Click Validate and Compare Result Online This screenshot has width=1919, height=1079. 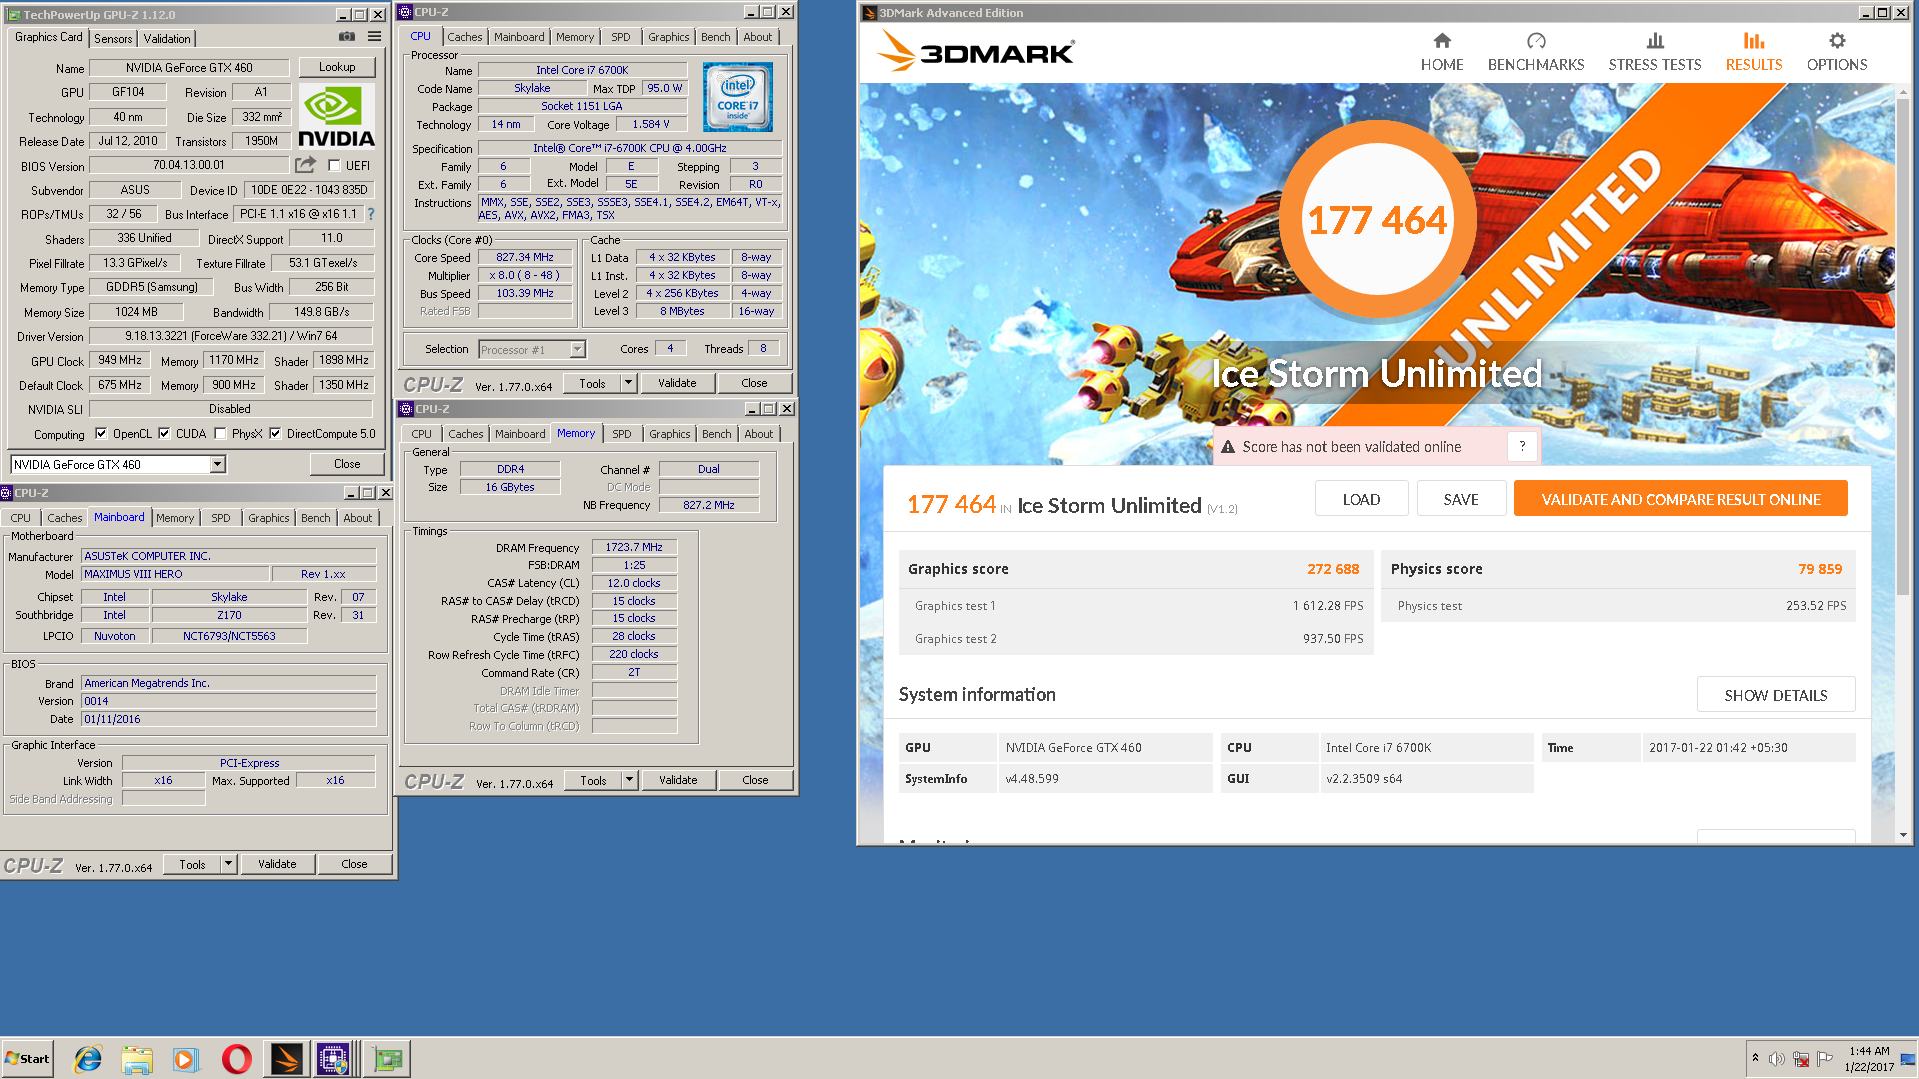pos(1681,499)
